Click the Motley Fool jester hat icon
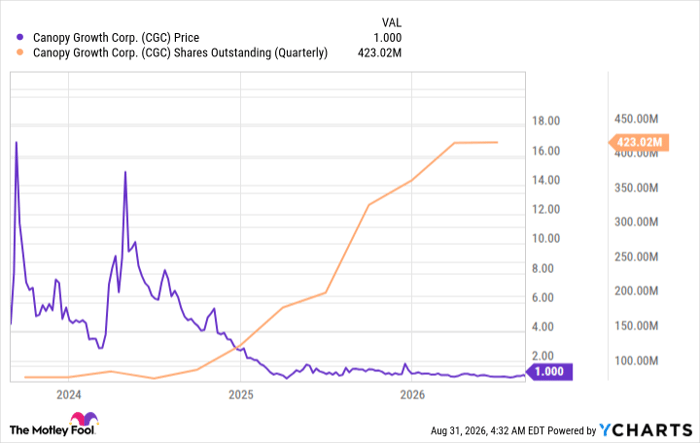The image size is (700, 443). [84, 419]
